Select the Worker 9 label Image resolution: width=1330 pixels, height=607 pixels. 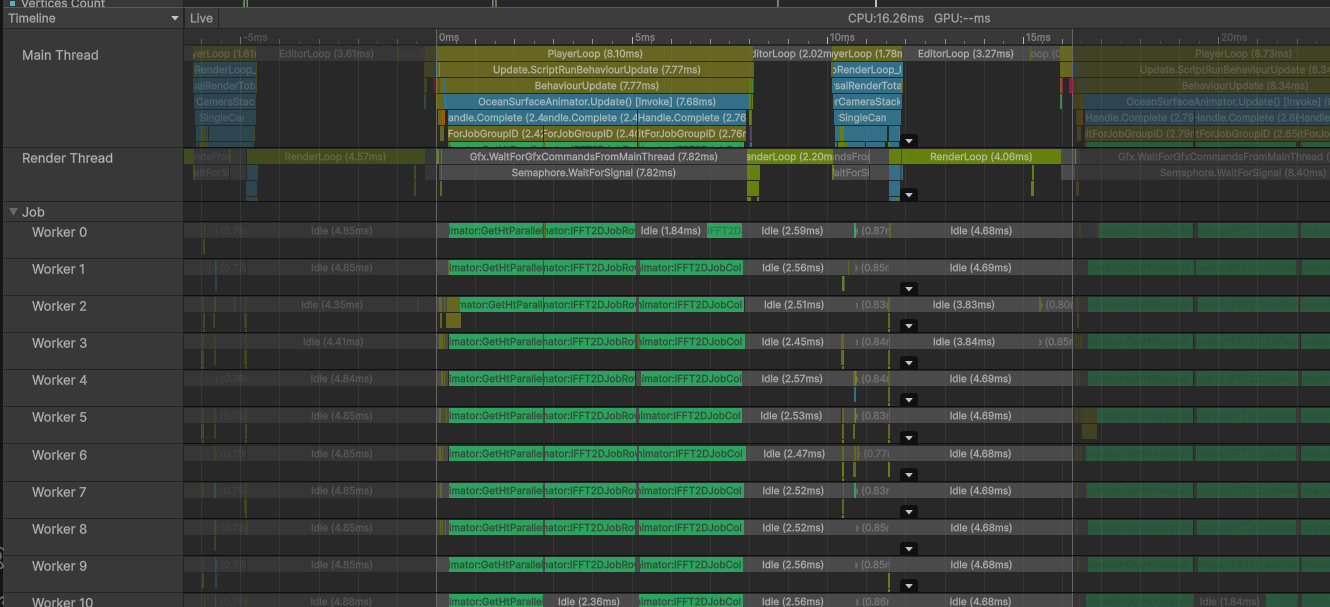pyautogui.click(x=59, y=566)
